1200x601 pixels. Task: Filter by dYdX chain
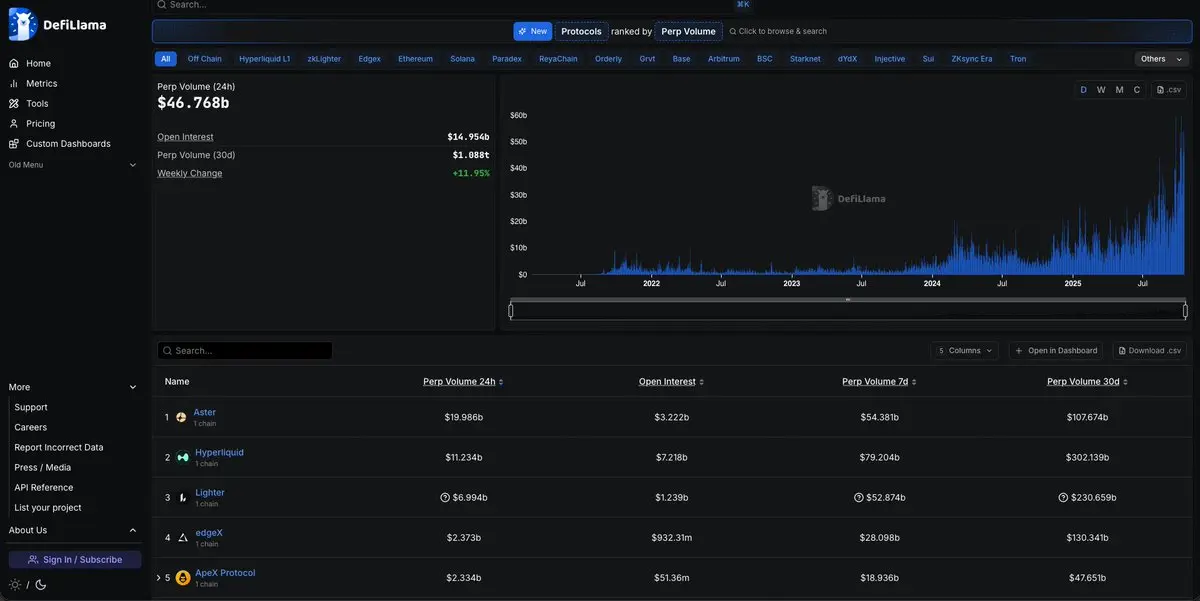click(x=847, y=59)
